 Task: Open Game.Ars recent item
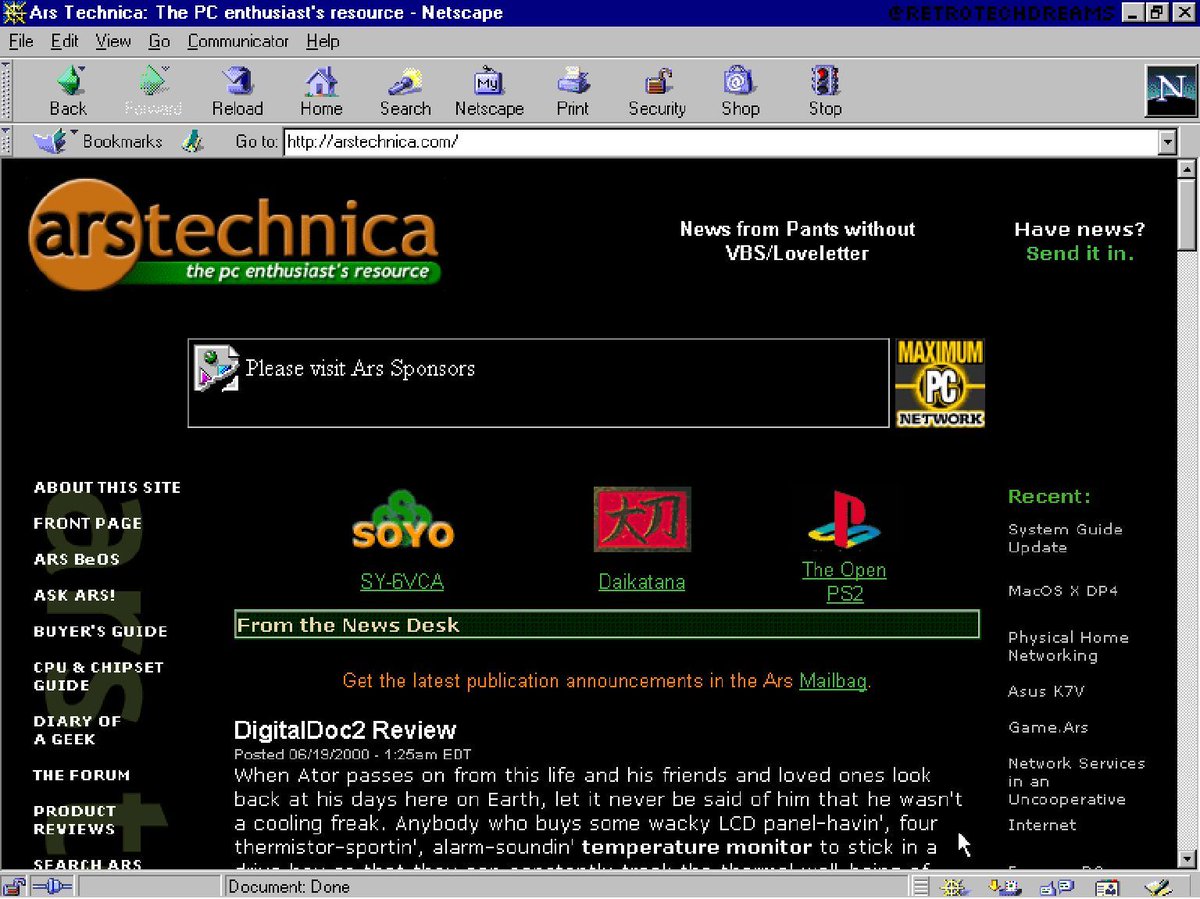coord(1048,727)
